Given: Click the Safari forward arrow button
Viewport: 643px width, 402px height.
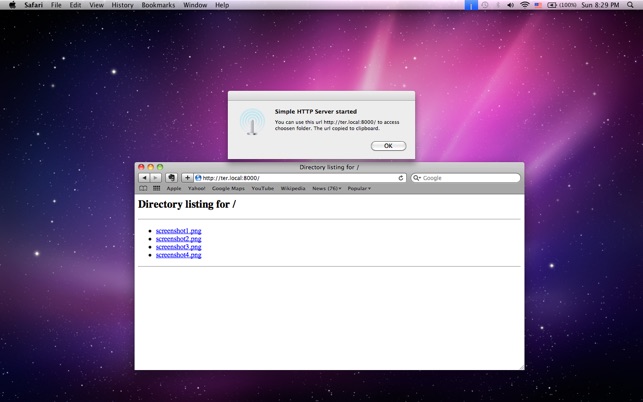Looking at the screenshot, I should (156, 178).
